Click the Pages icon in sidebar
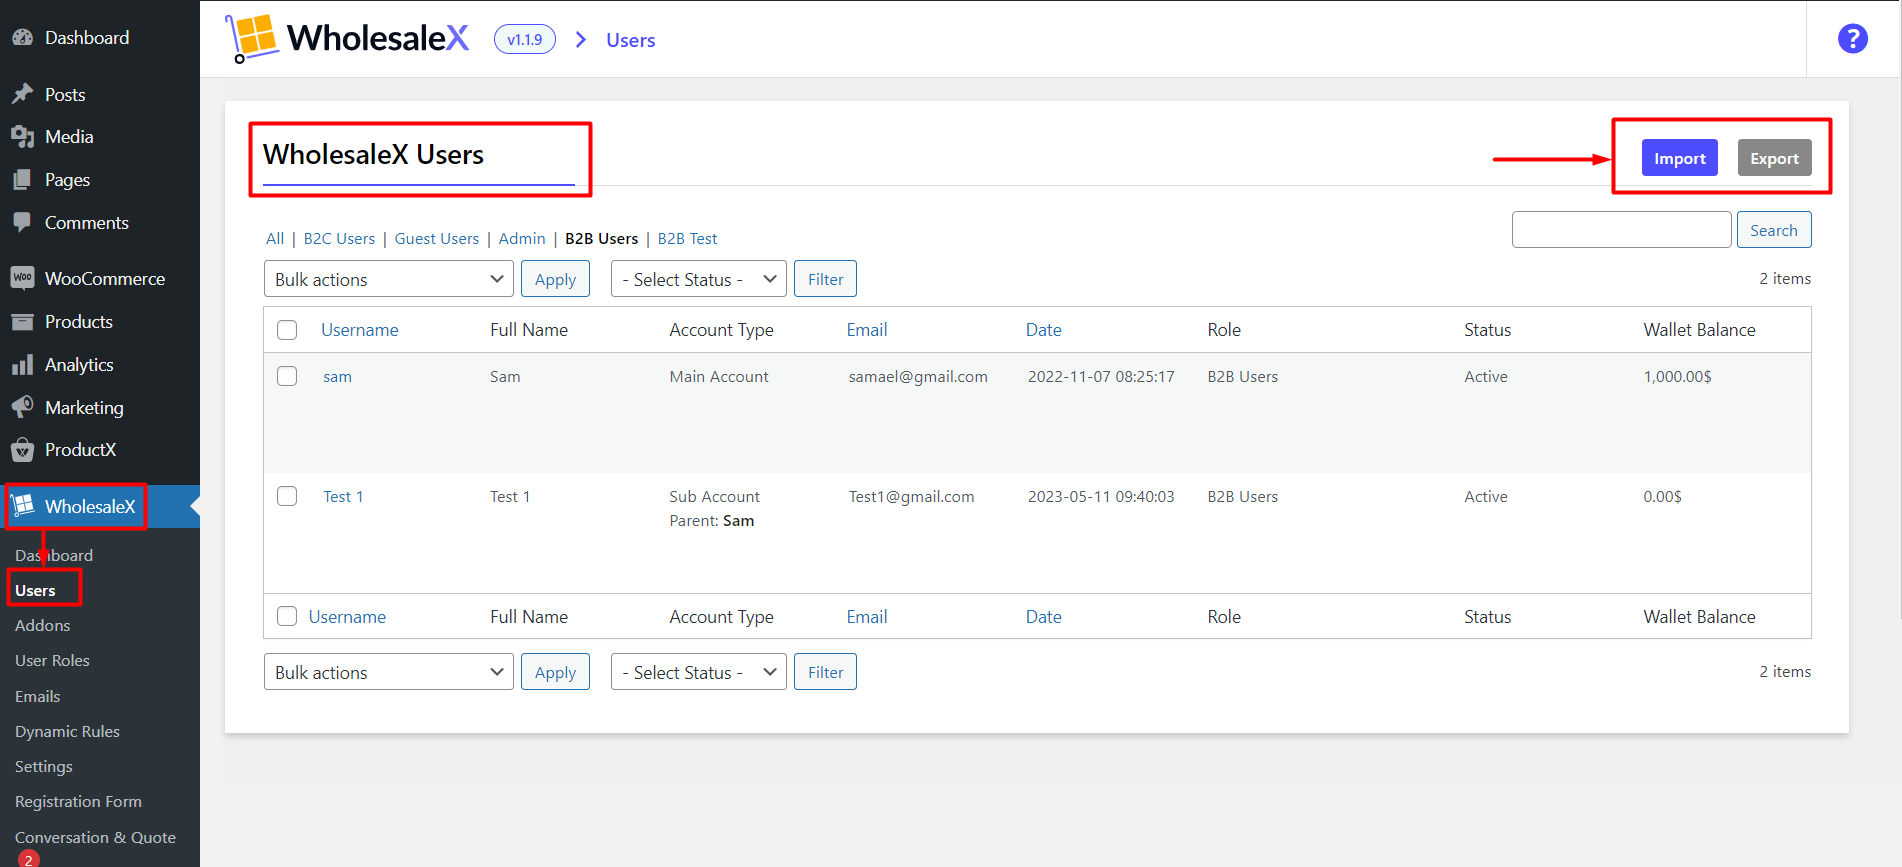This screenshot has height=867, width=1902. point(22,180)
